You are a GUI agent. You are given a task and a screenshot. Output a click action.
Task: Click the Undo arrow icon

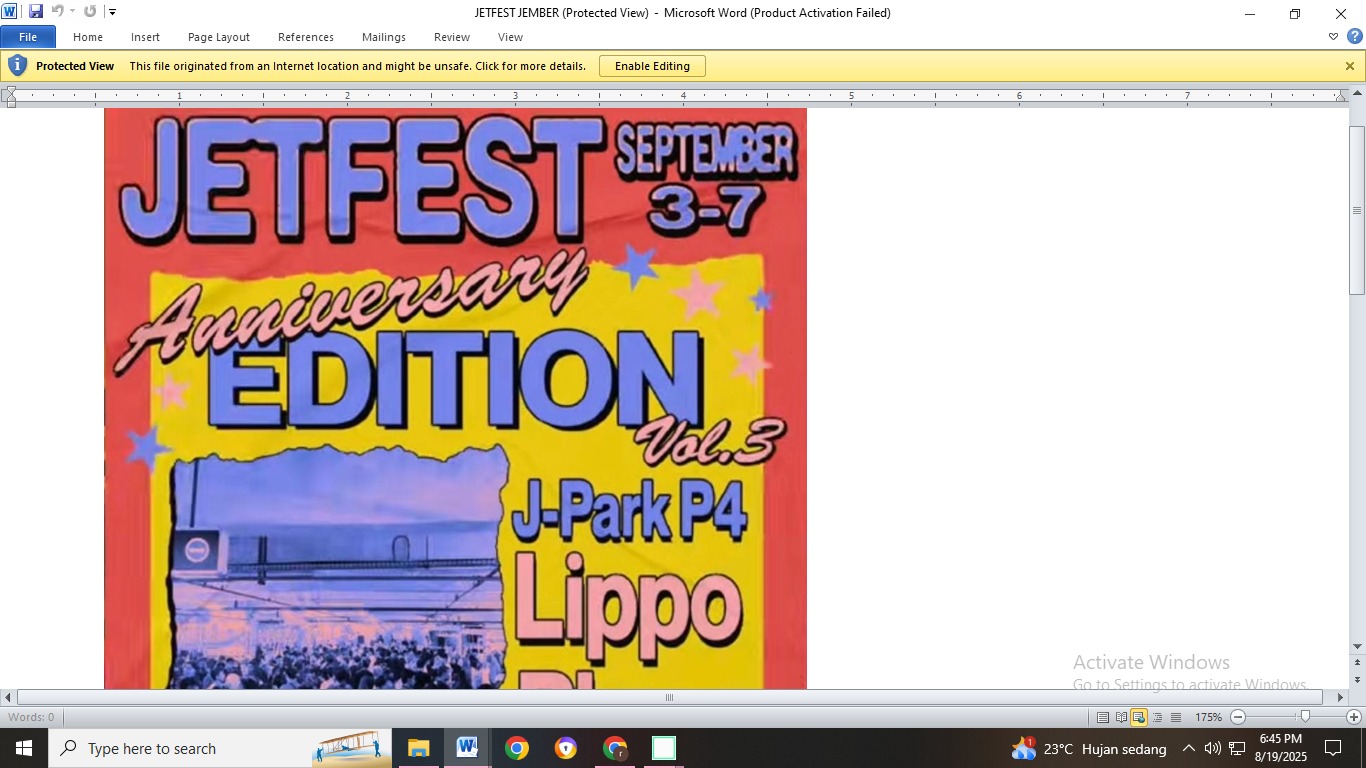(57, 12)
